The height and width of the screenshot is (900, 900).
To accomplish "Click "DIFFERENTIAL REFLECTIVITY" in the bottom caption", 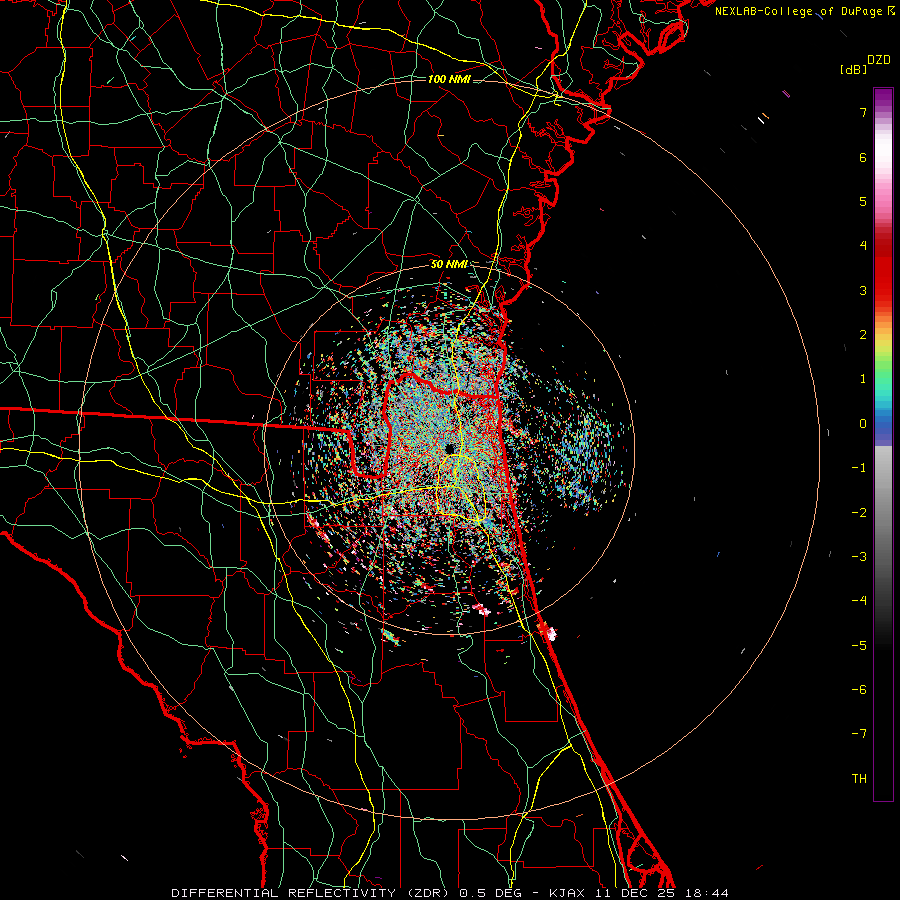I will coord(284,893).
